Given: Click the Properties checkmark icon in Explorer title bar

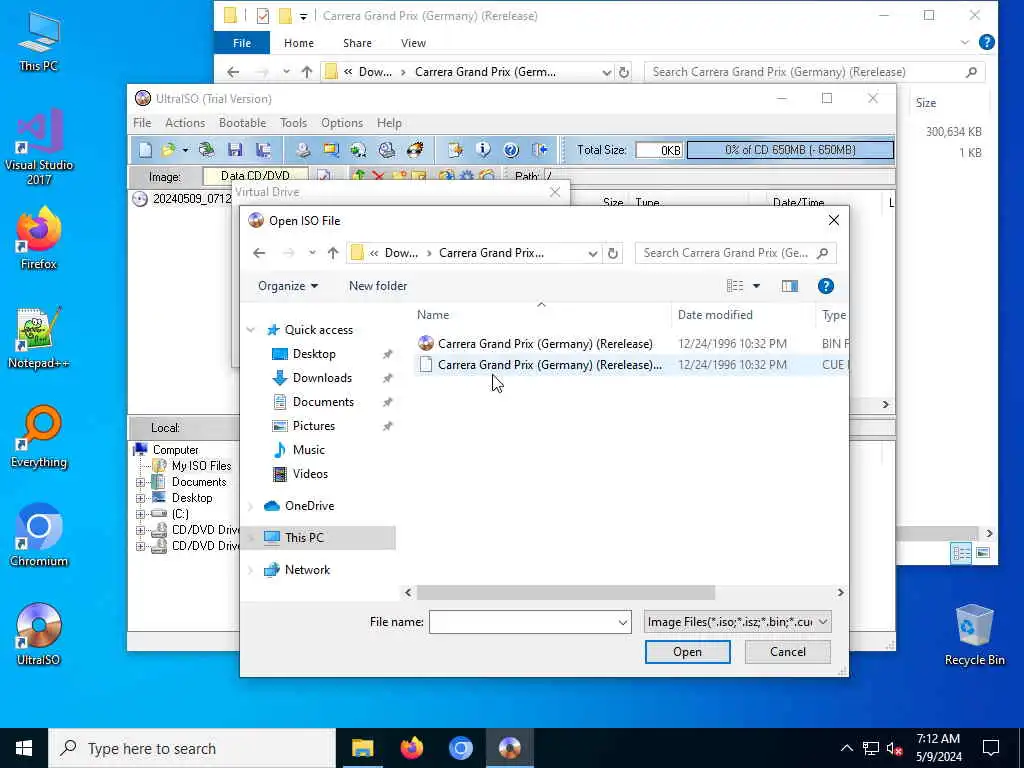Looking at the screenshot, I should tap(263, 16).
